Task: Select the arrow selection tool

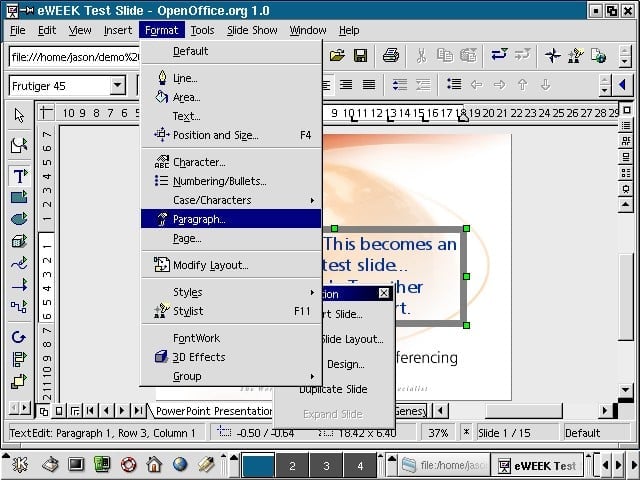Action: (x=19, y=116)
